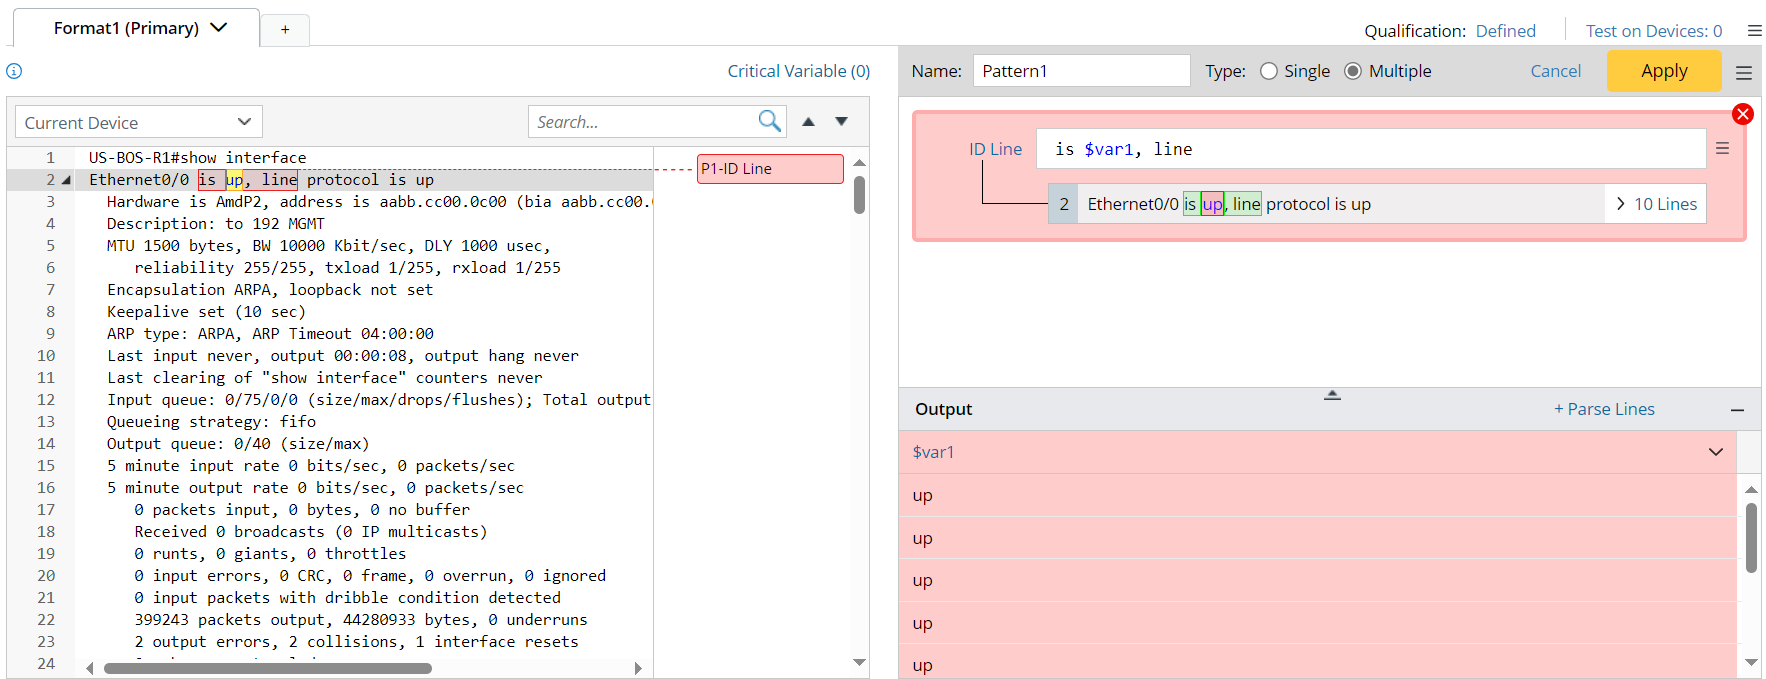Click the search magnifier icon
This screenshot has height=679, width=1766.
coord(768,121)
